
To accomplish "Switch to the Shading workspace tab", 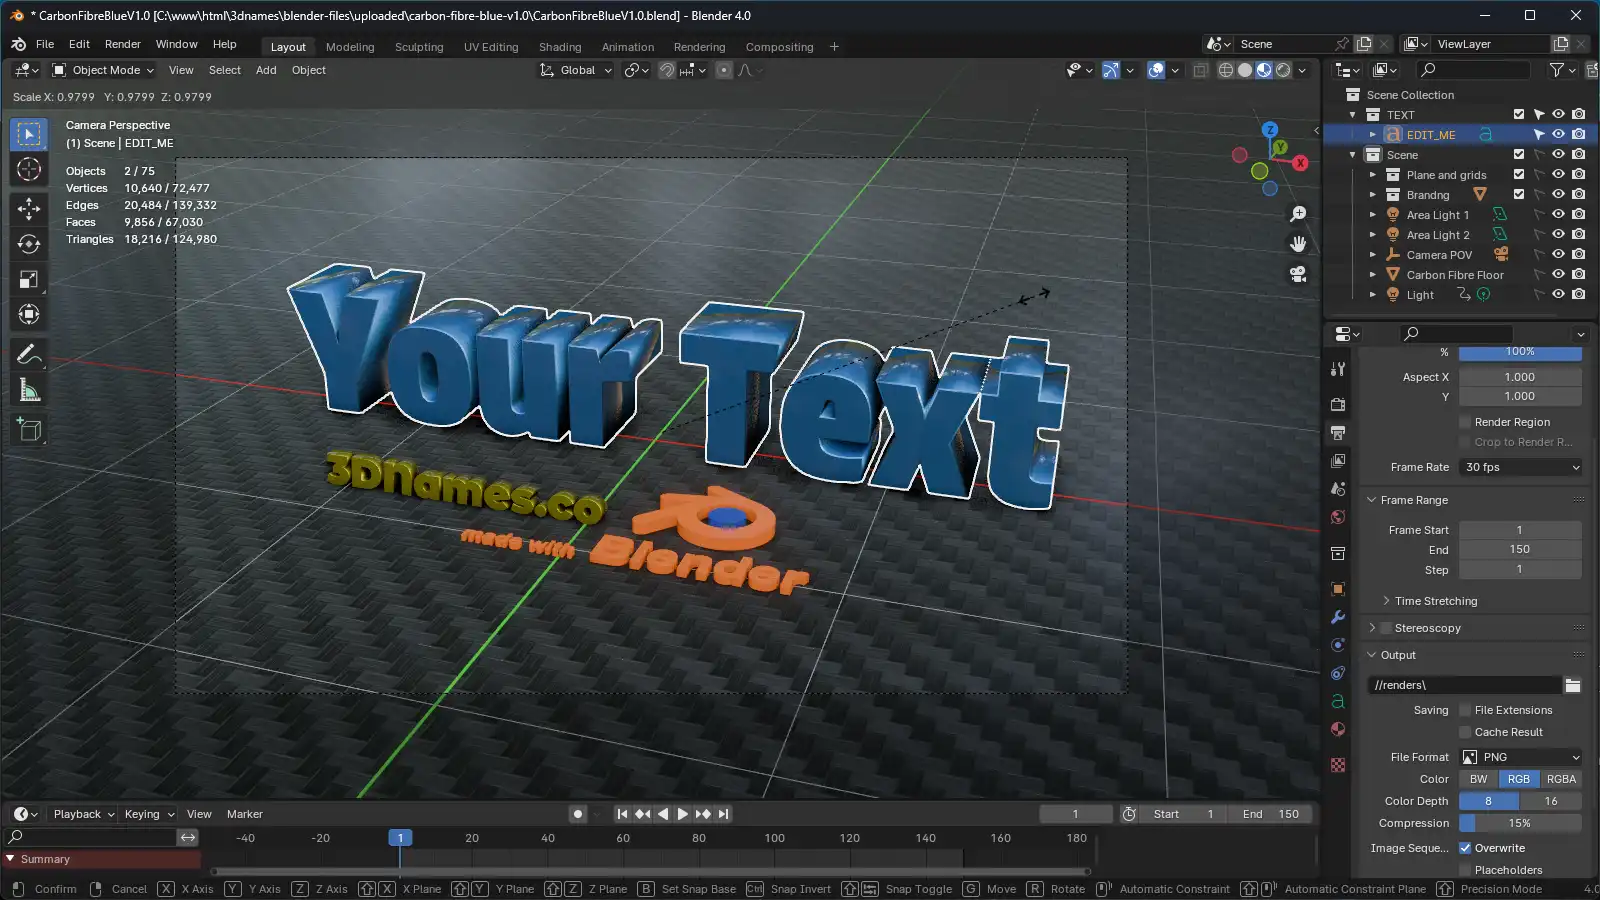I will click(x=559, y=47).
